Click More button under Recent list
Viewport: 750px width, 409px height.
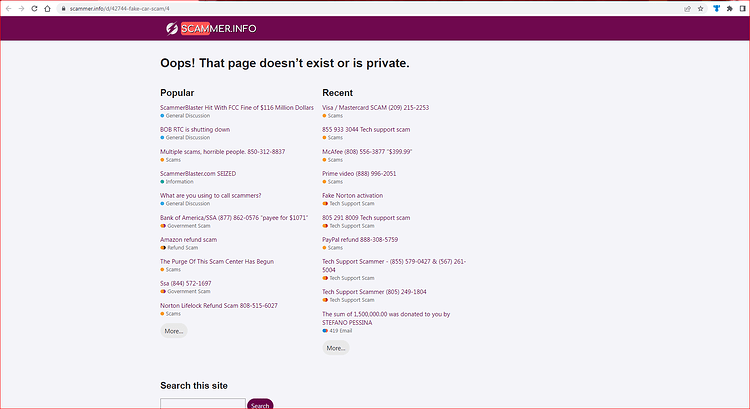(336, 348)
